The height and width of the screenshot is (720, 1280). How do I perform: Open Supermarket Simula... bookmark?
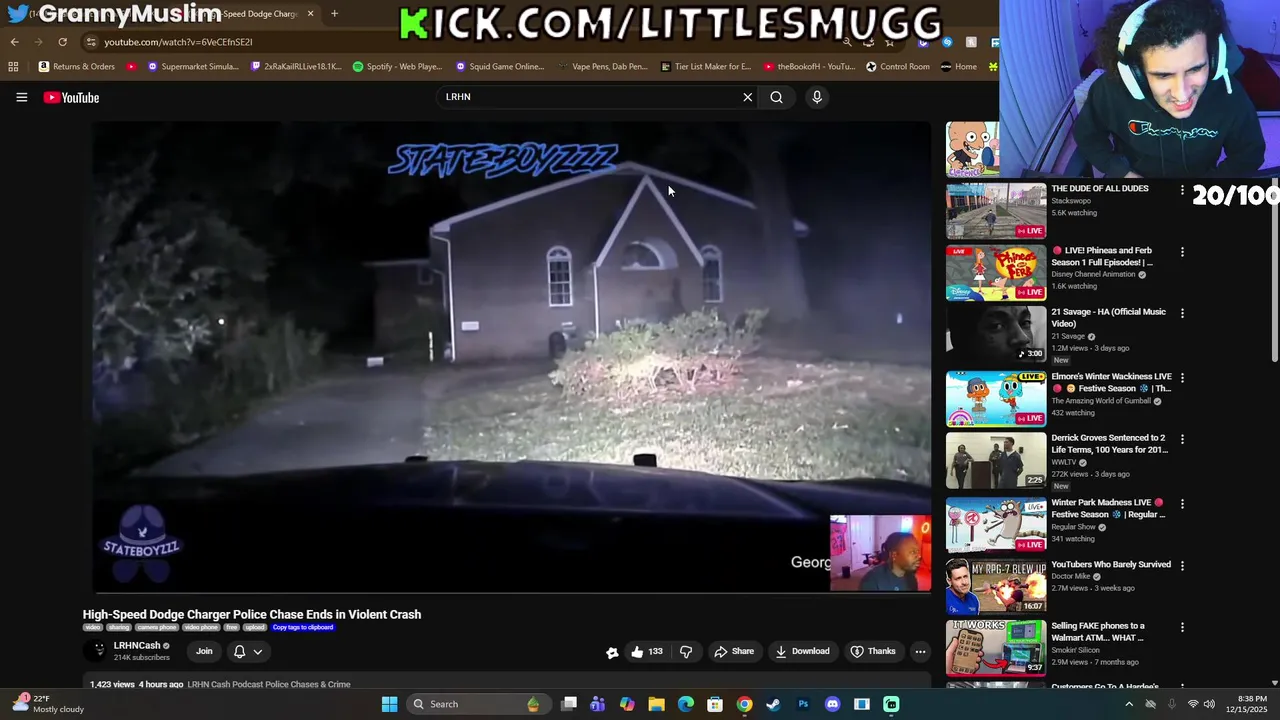point(193,67)
